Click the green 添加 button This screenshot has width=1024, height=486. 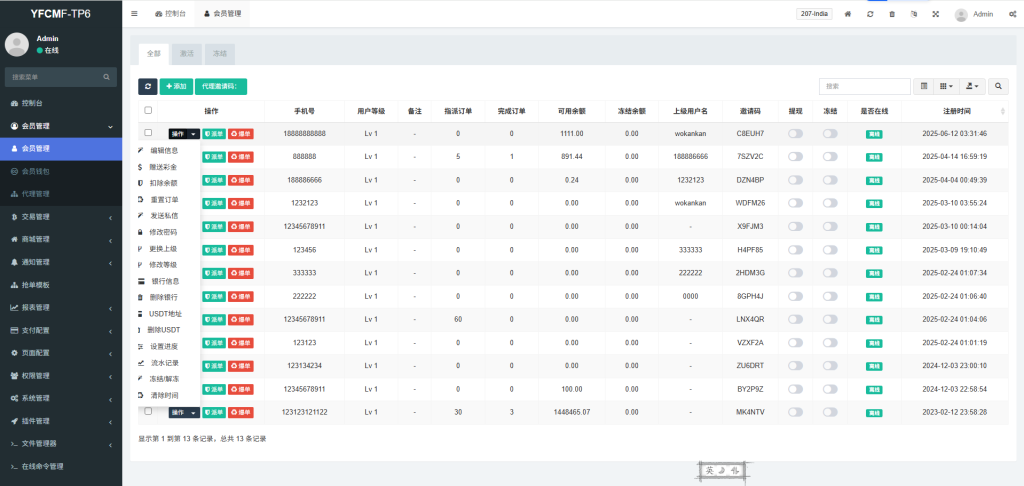[x=176, y=87]
